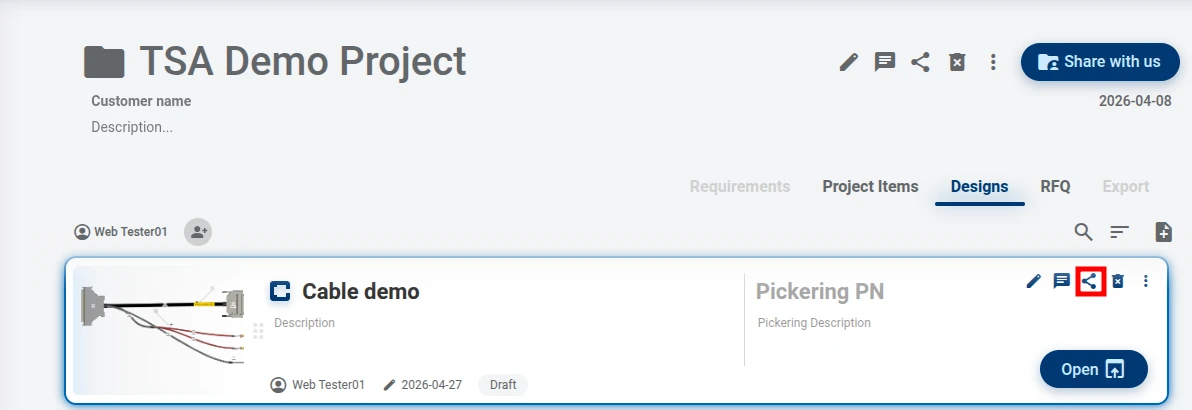Click the Cable demo cable thumbnail
The height and width of the screenshot is (410, 1192).
coord(162,327)
